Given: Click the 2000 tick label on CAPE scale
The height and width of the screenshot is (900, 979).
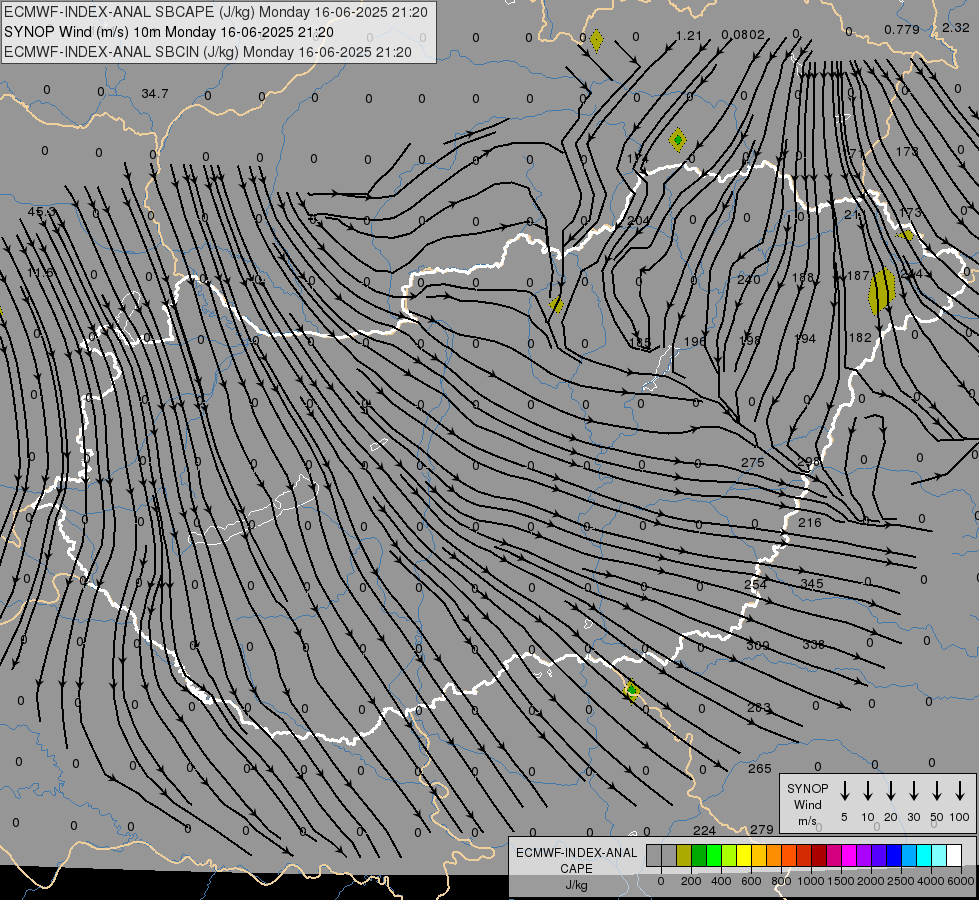Looking at the screenshot, I should tap(870, 881).
